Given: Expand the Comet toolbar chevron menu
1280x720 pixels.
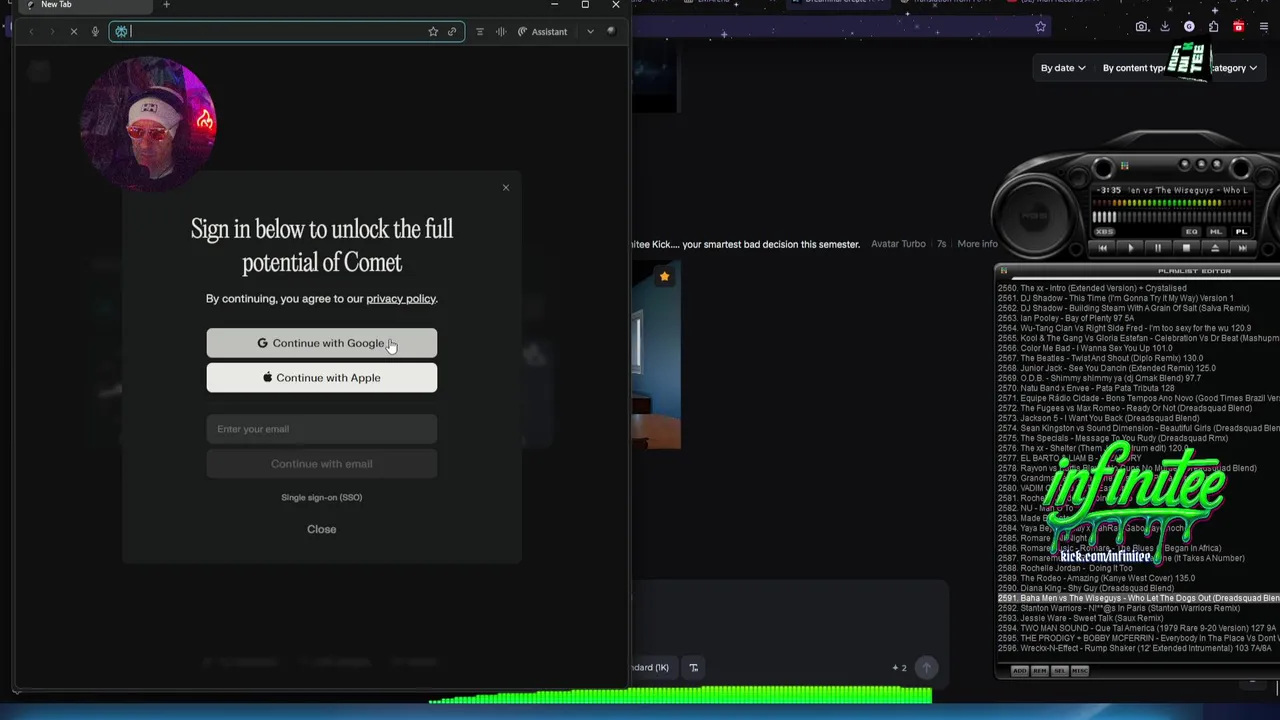Looking at the screenshot, I should [x=590, y=32].
